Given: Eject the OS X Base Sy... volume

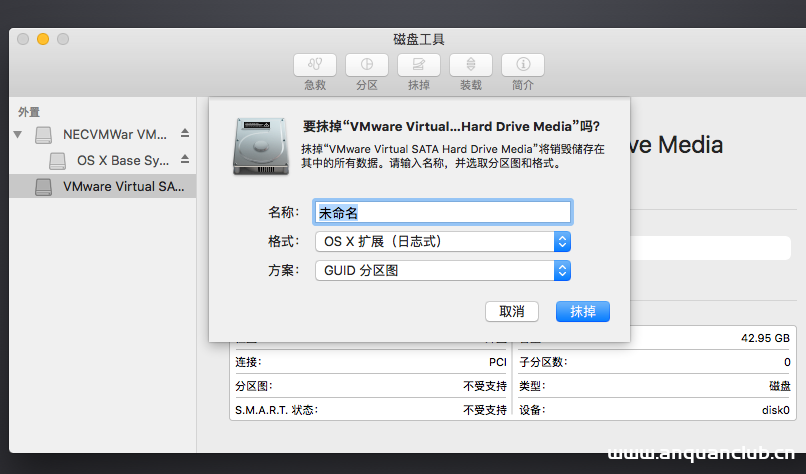Looking at the screenshot, I should (185, 159).
